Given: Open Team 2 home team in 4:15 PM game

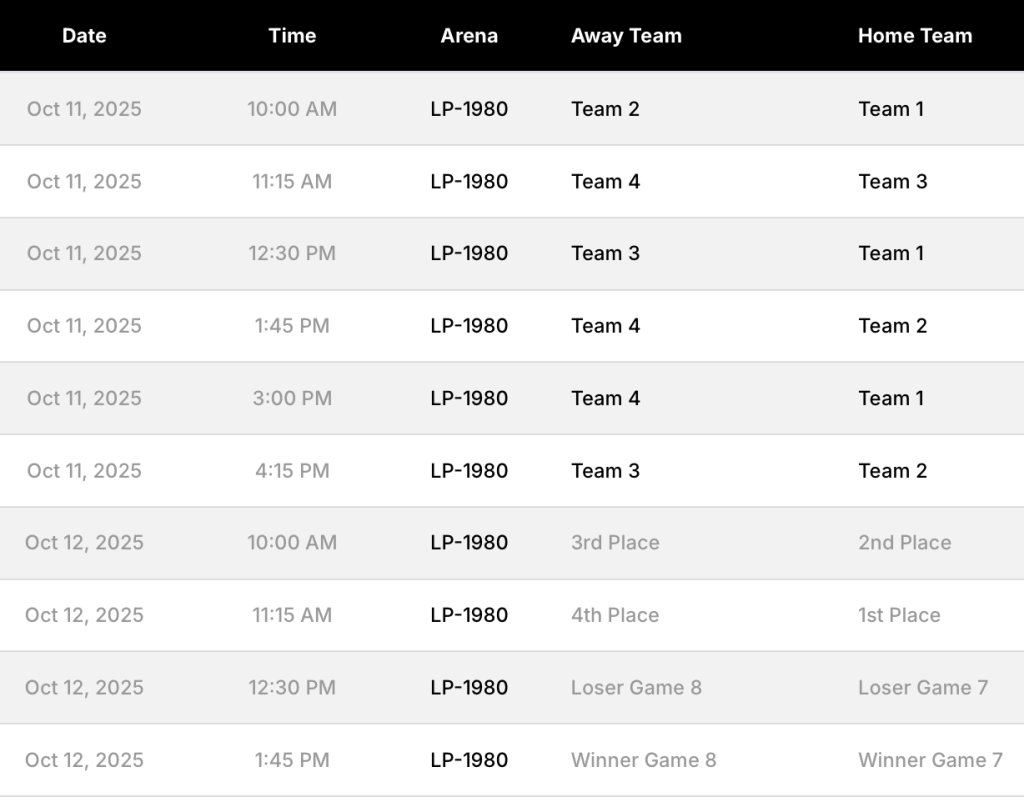Looking at the screenshot, I should click(893, 471).
